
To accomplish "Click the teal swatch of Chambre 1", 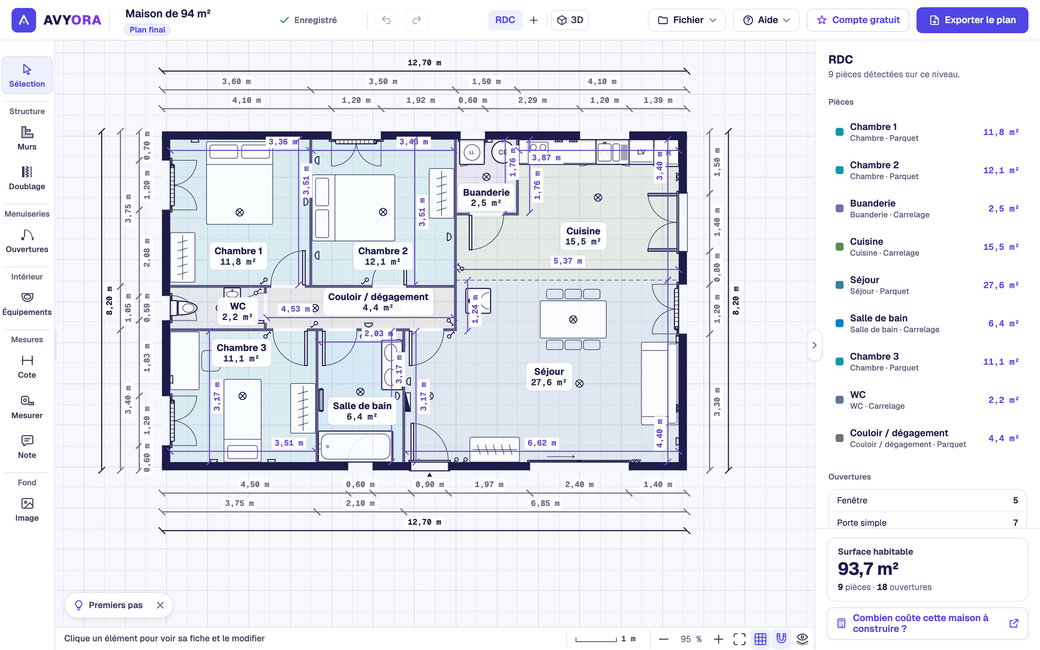I will coord(839,132).
